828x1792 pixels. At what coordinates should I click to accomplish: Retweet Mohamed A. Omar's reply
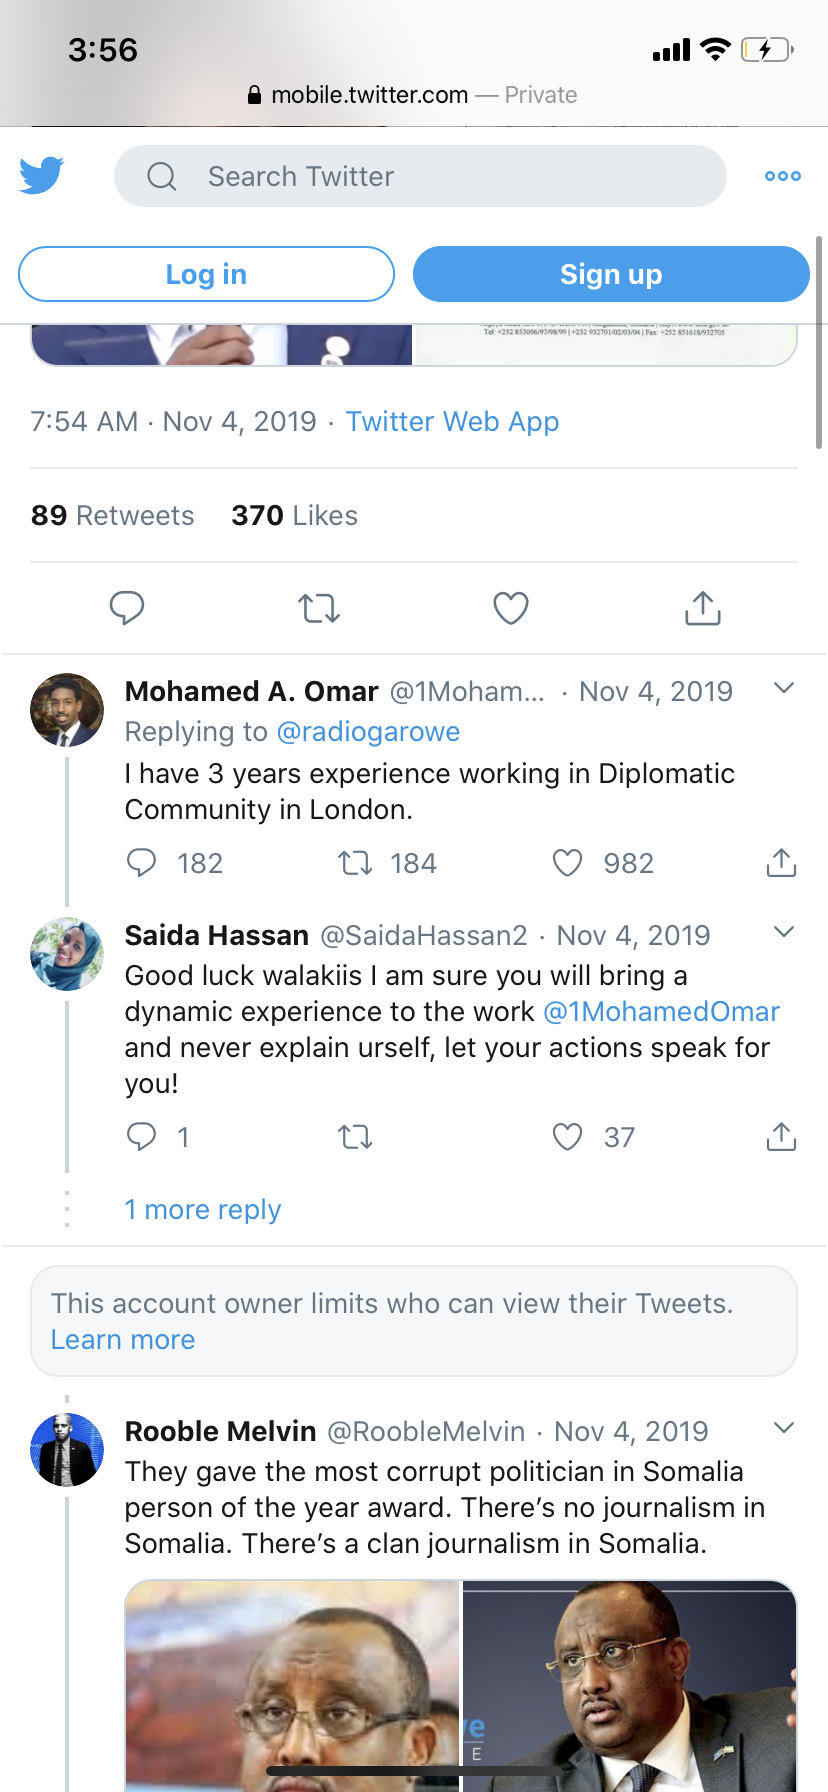tap(355, 863)
